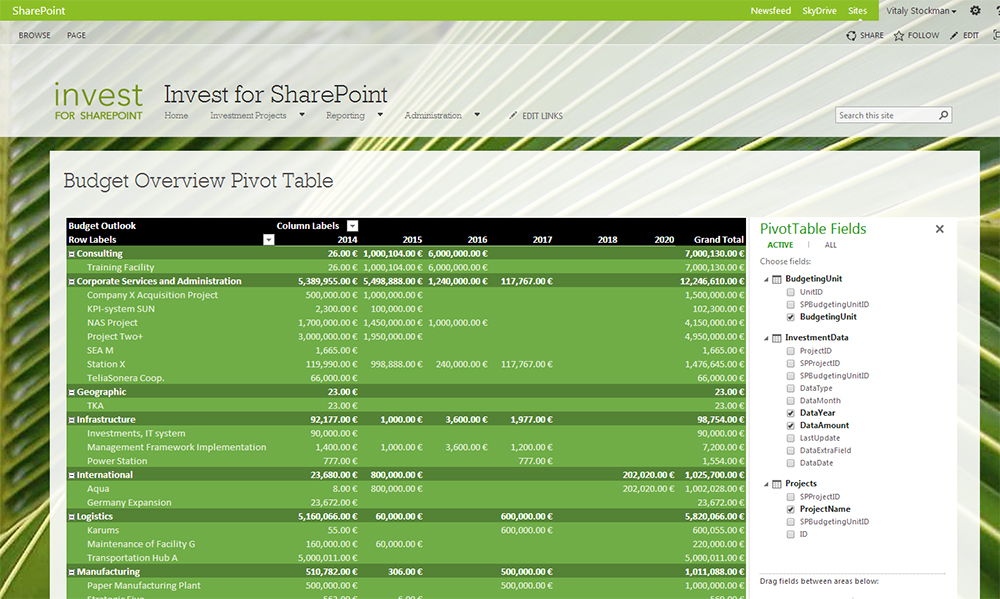Check the DataType field checkbox
The height and width of the screenshot is (599, 1000).
pyautogui.click(x=791, y=388)
